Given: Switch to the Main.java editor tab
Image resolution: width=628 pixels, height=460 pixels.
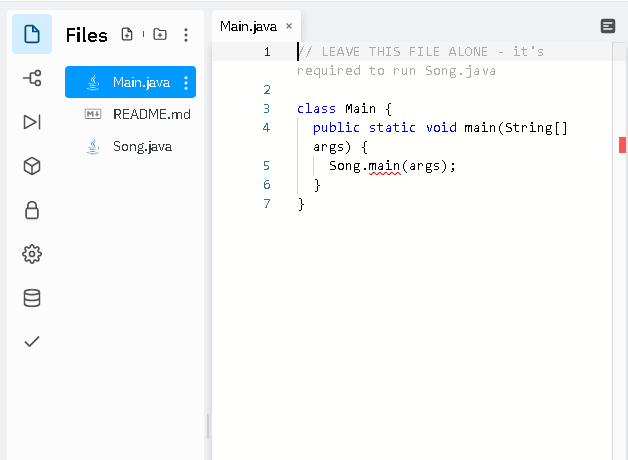Looking at the screenshot, I should pyautogui.click(x=248, y=26).
